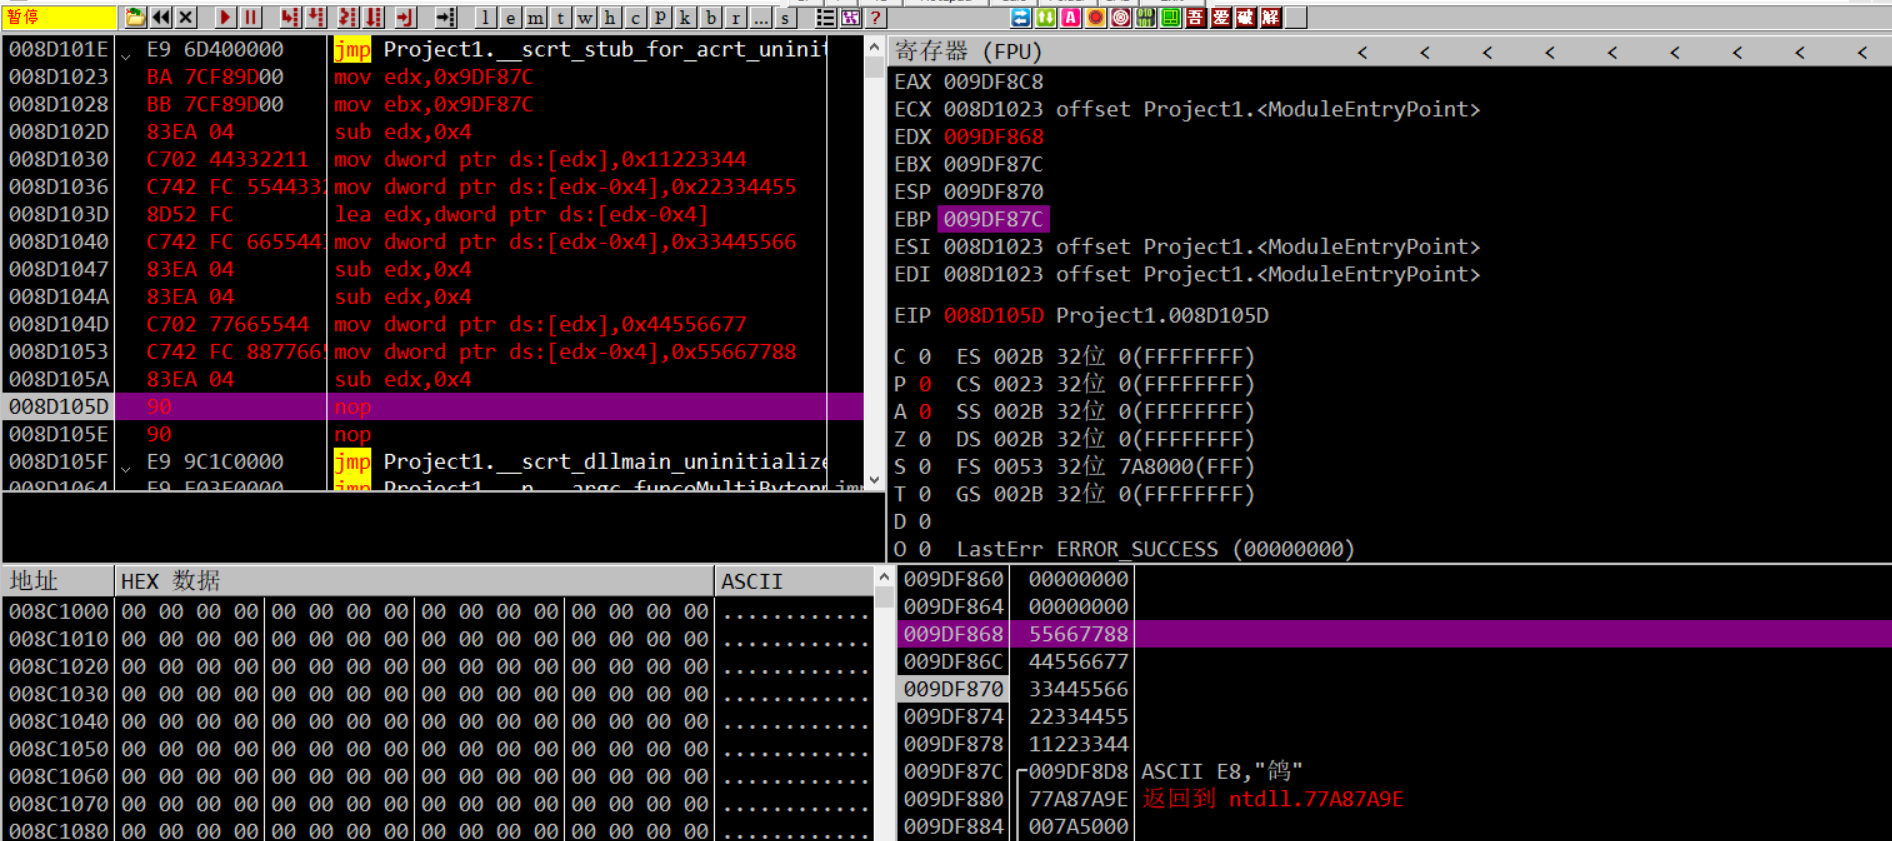The image size is (1892, 841).
Task: Select instruction 'sub edx,0x4' at 008D102D
Action: (403, 132)
